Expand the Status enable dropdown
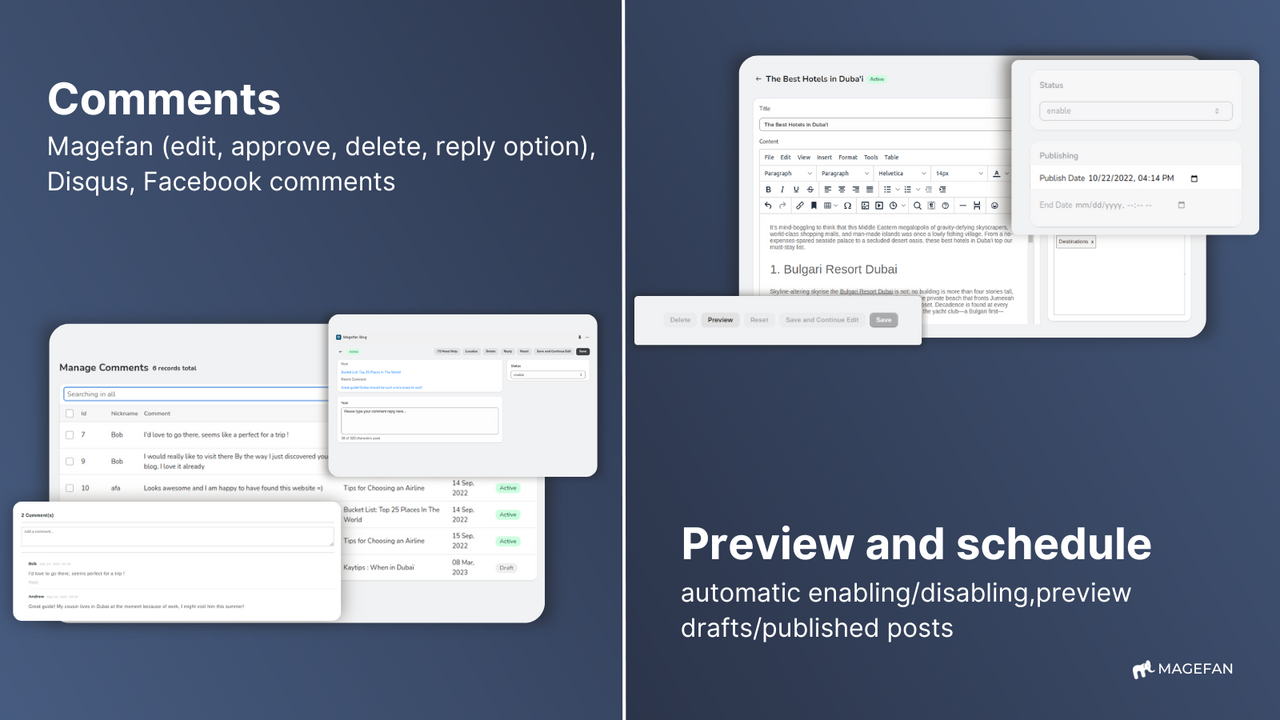 point(1135,110)
